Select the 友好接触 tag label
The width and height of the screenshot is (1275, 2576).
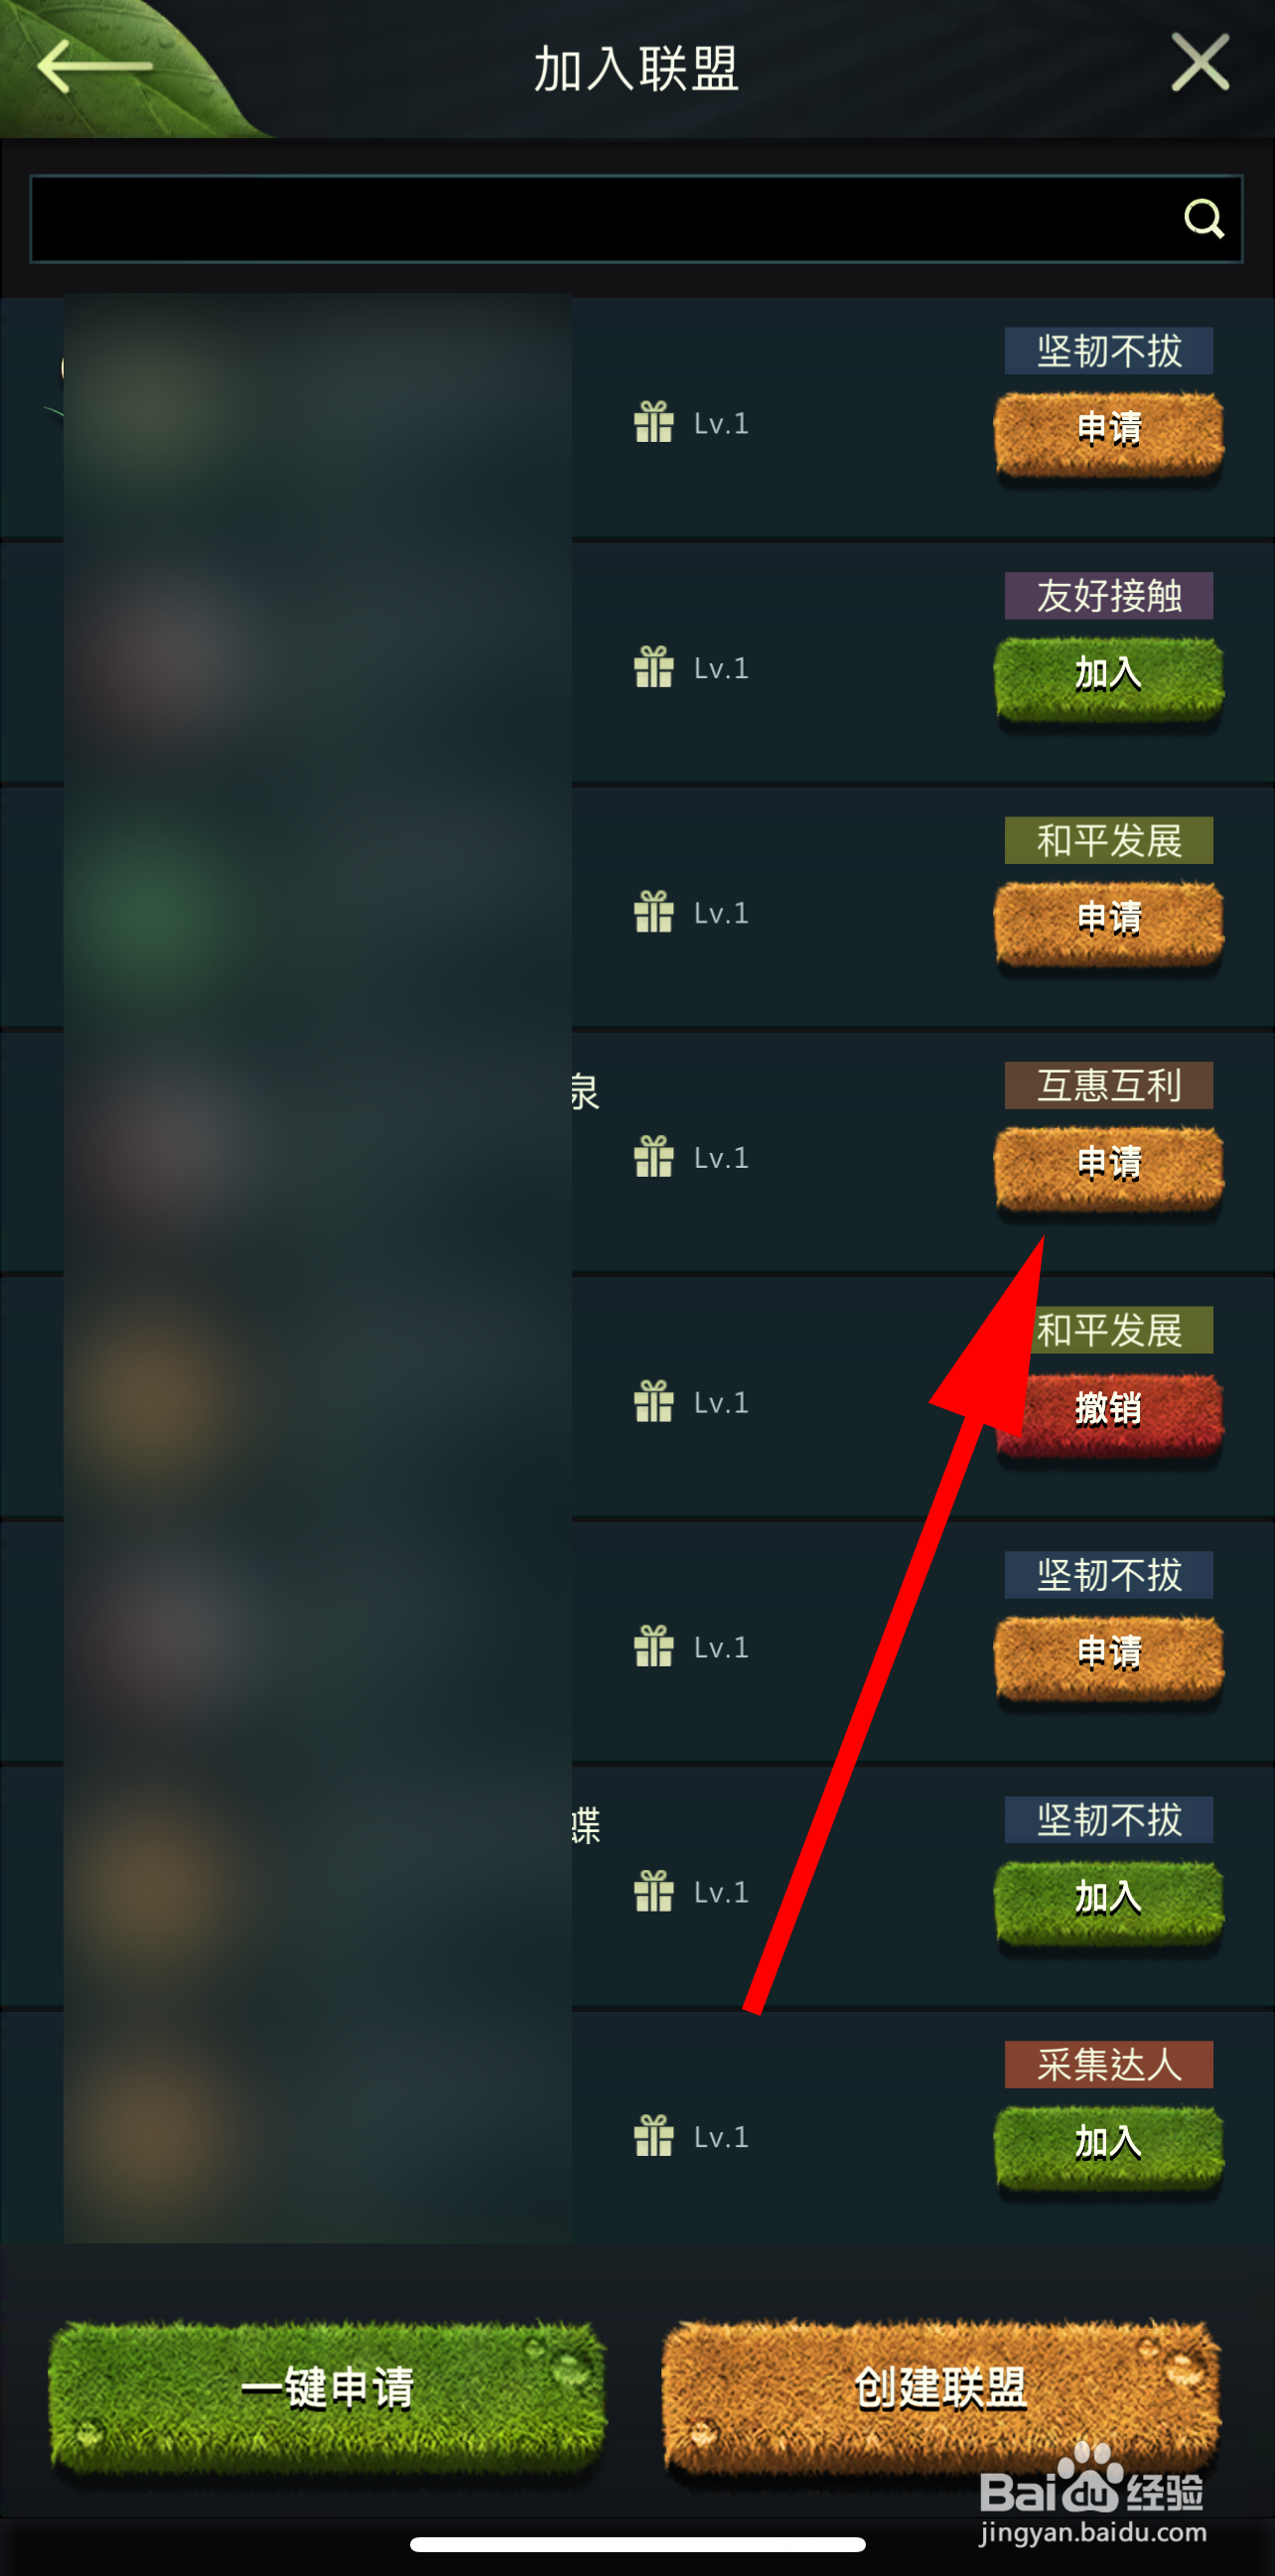(x=1109, y=595)
